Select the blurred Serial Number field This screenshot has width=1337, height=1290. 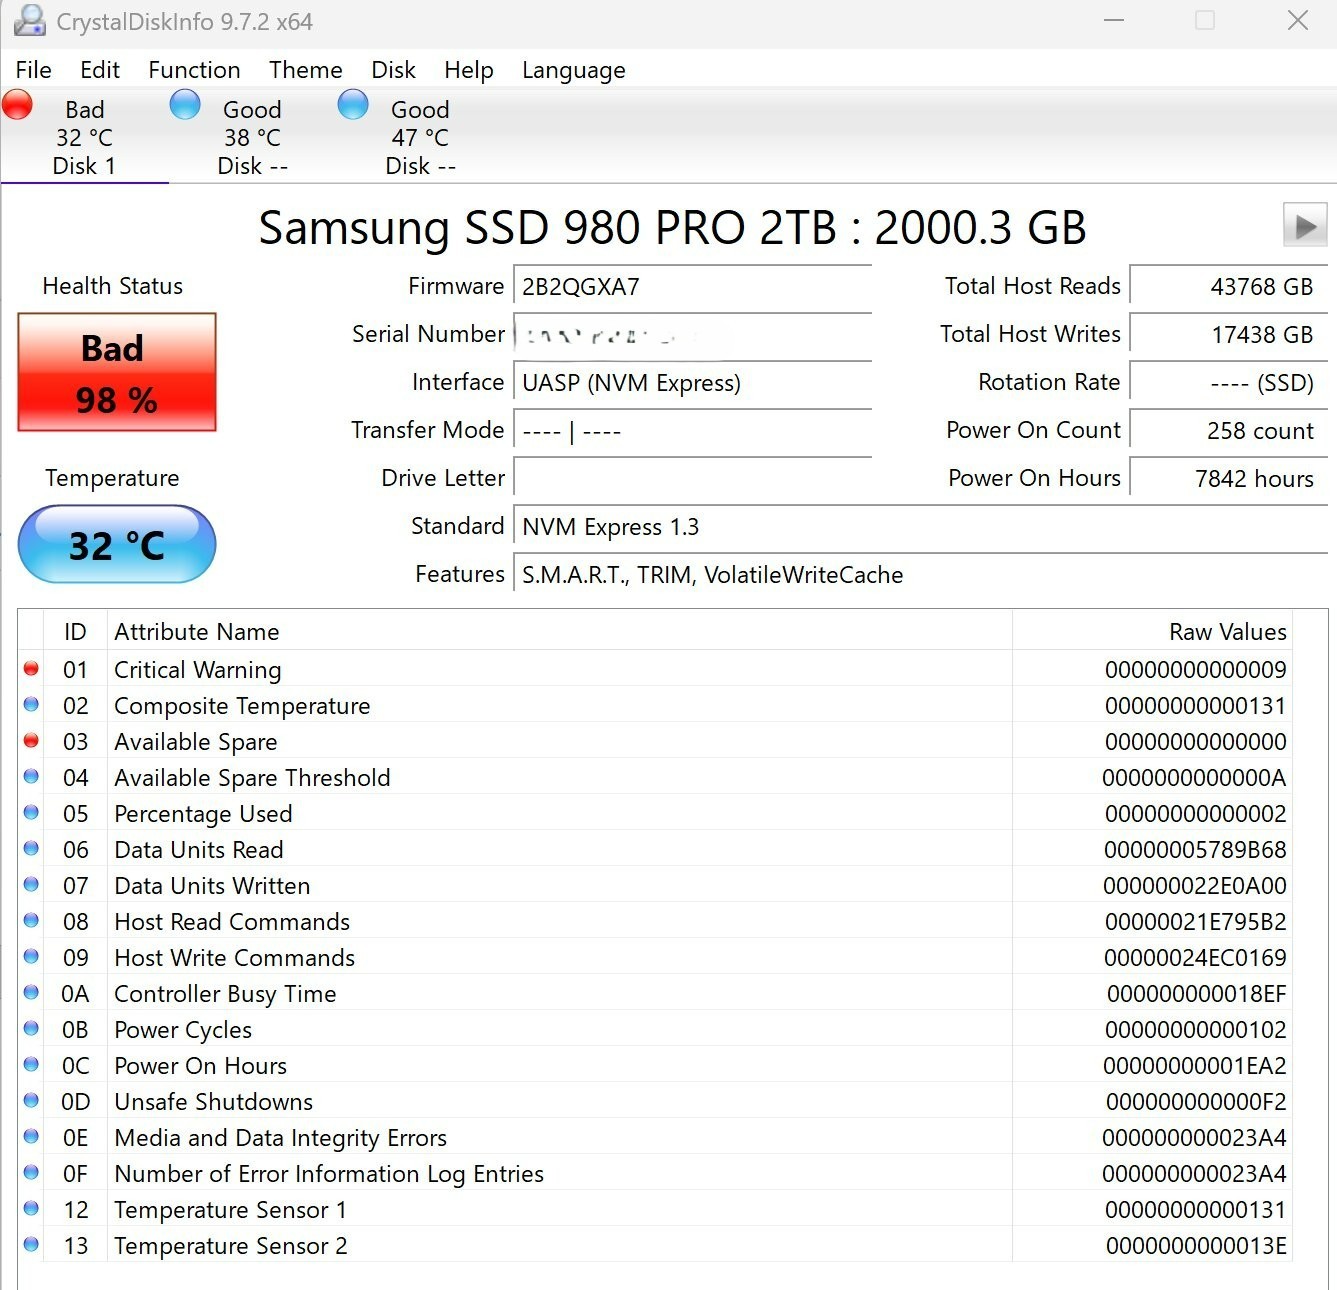[692, 335]
